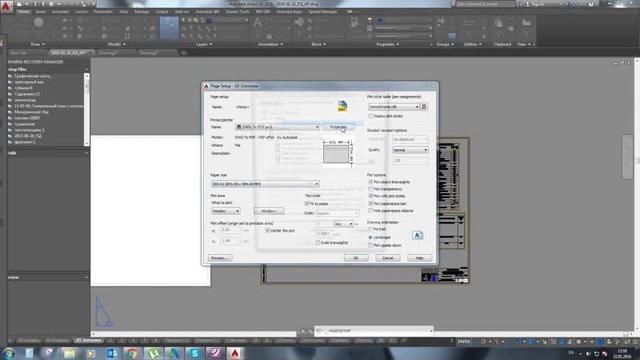Open Skype from the taskbar
This screenshot has width=640, height=360.
click(x=195, y=353)
